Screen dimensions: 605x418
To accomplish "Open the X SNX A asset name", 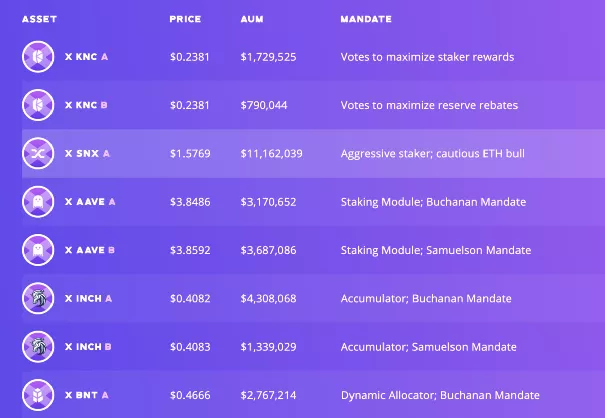I will (x=86, y=154).
